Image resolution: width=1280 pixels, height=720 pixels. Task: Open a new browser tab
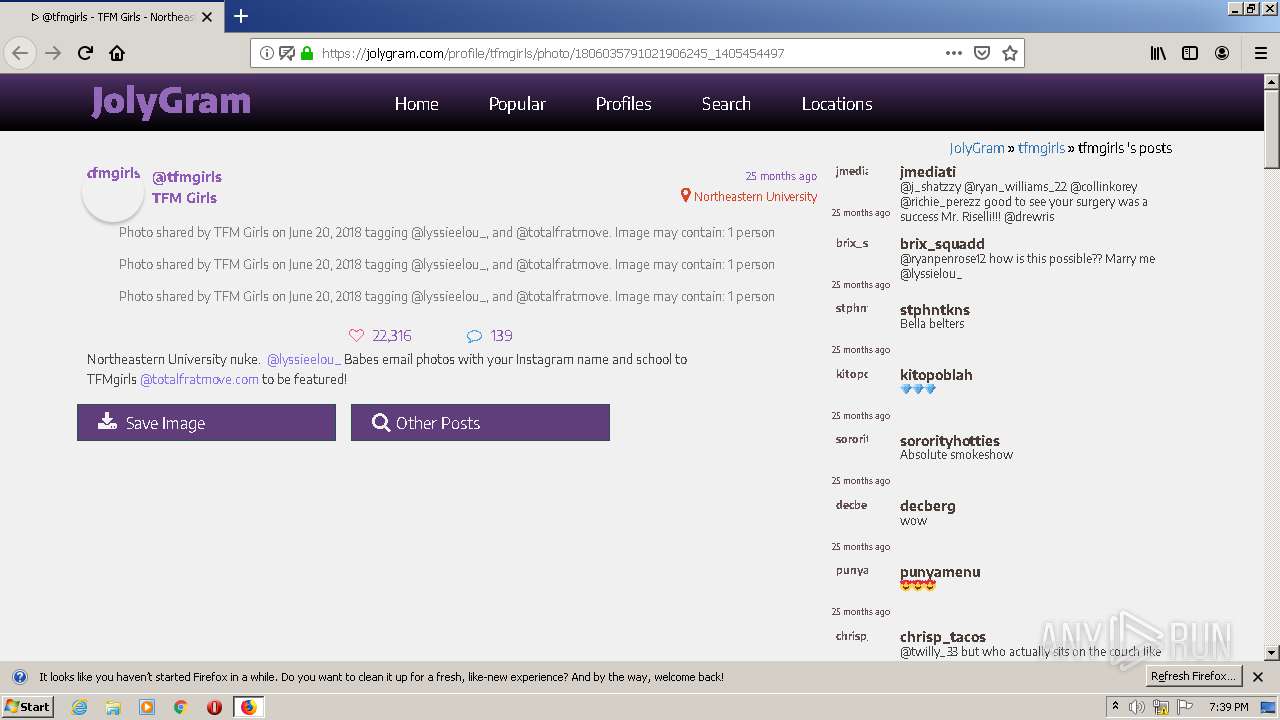tap(241, 16)
